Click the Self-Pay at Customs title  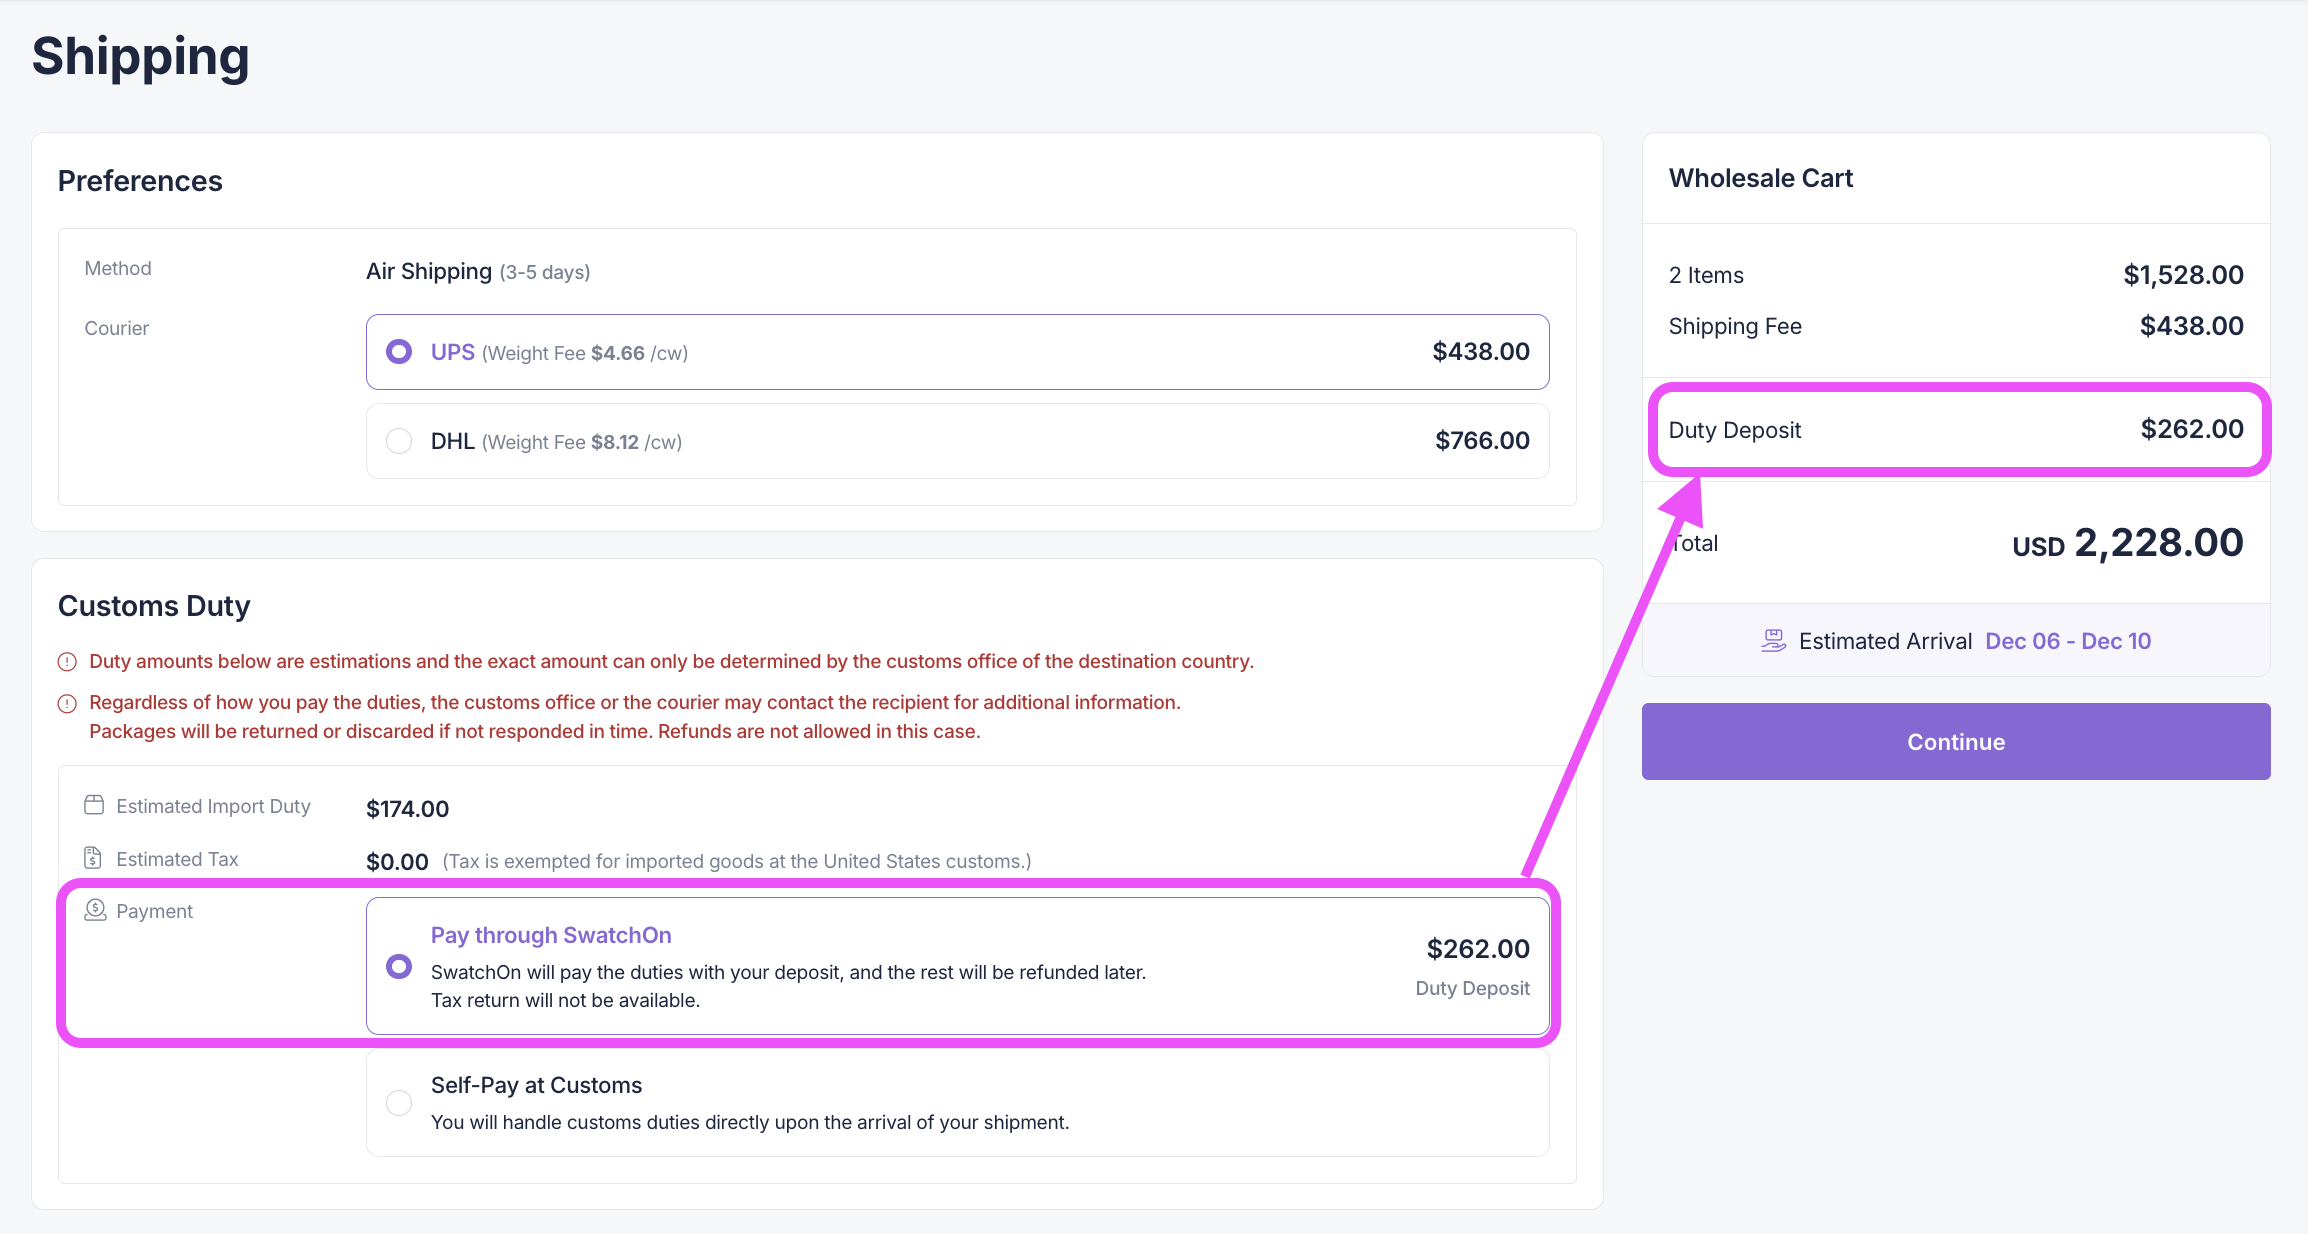coord(536,1085)
